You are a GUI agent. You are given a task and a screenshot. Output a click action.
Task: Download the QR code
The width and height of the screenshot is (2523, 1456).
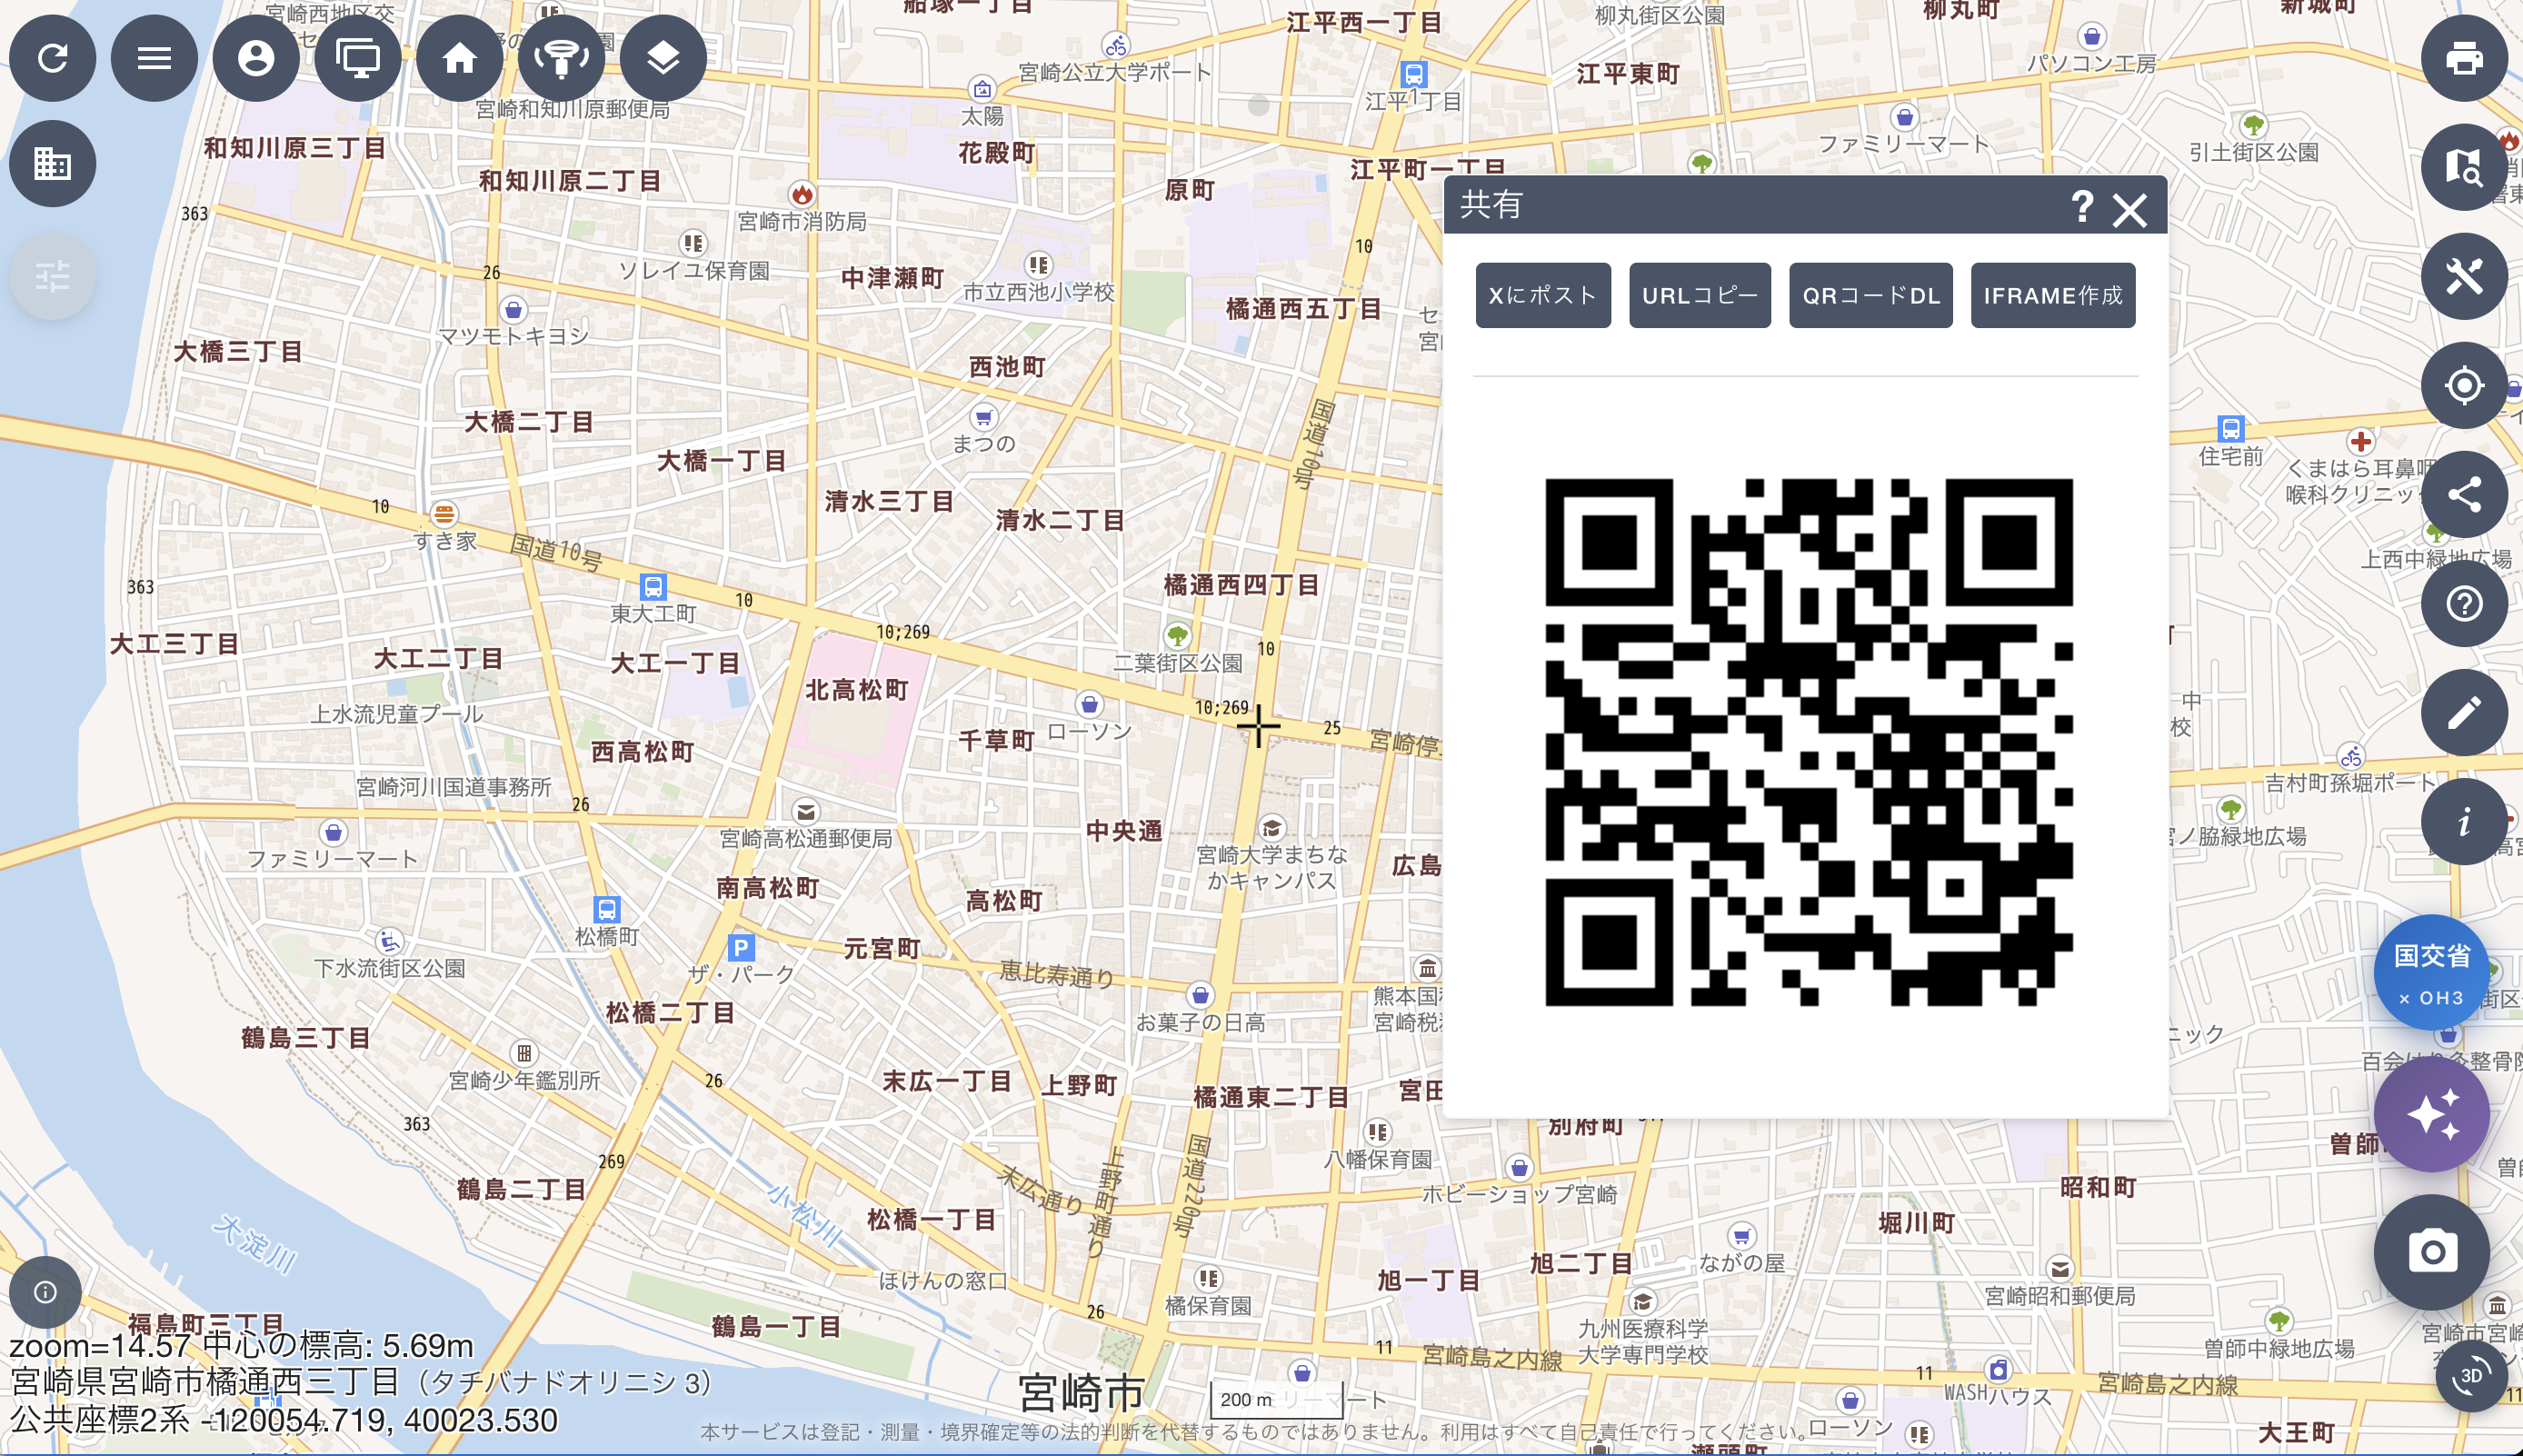click(x=1870, y=296)
